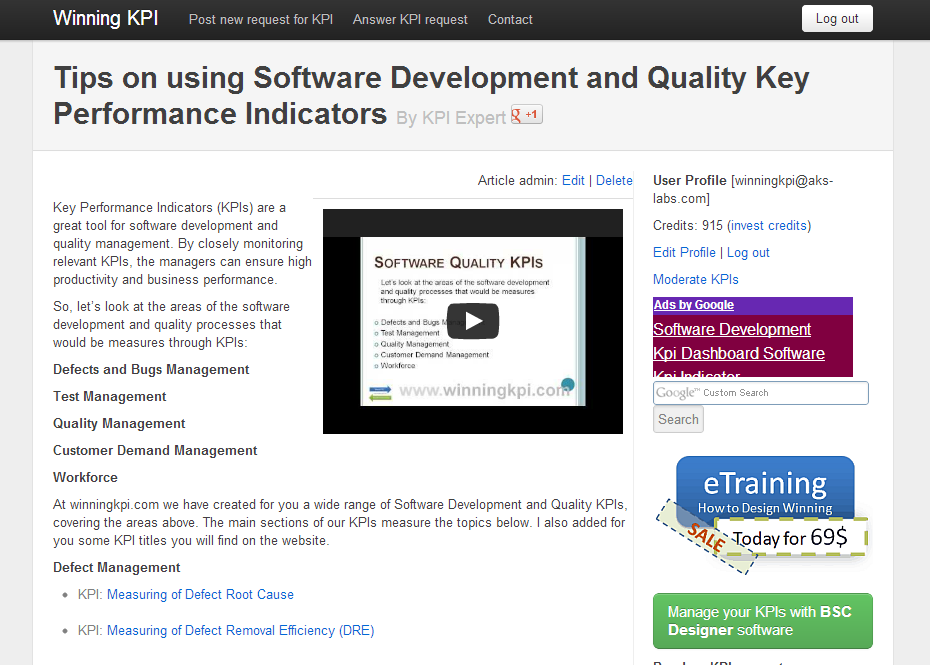Open Moderate KPIs link
930x665 pixels.
pyautogui.click(x=696, y=279)
